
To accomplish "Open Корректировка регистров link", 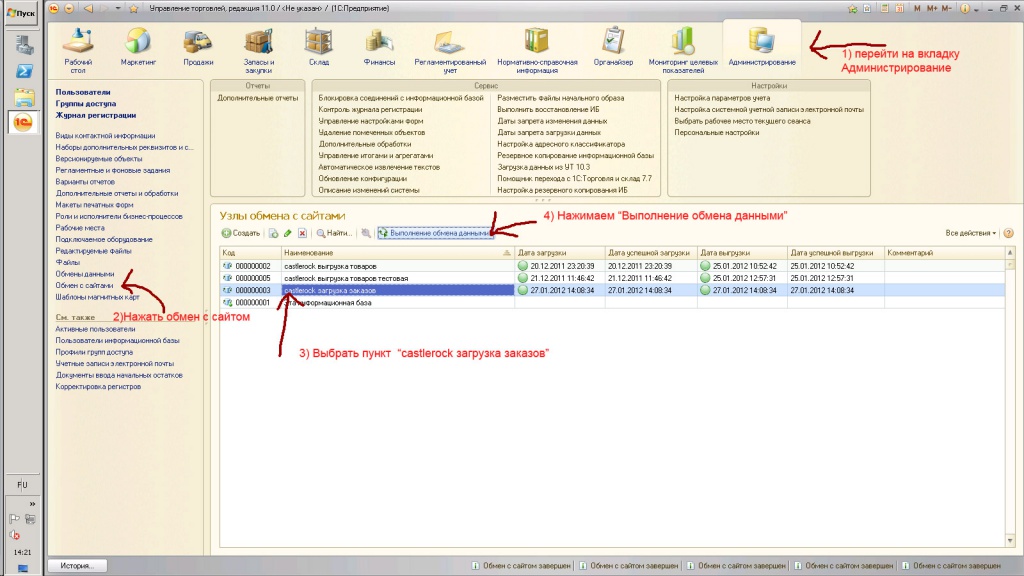I will 98,387.
